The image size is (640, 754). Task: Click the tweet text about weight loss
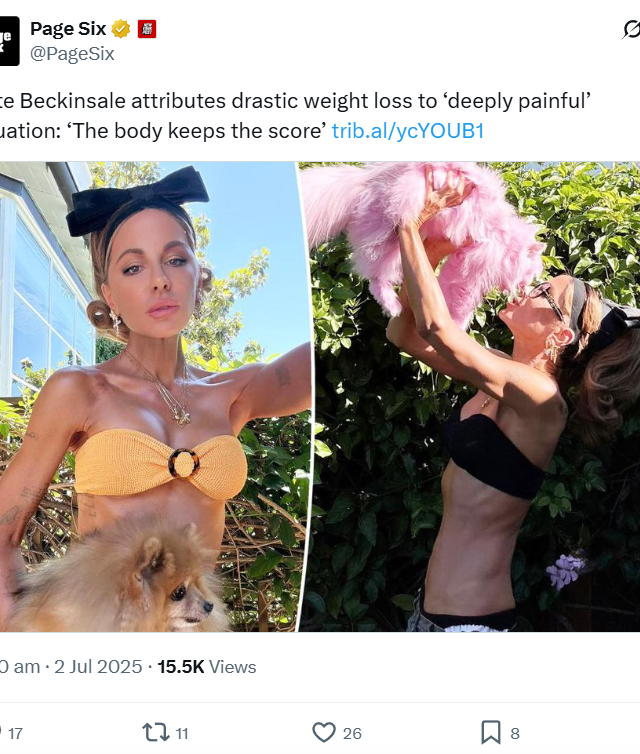295,116
